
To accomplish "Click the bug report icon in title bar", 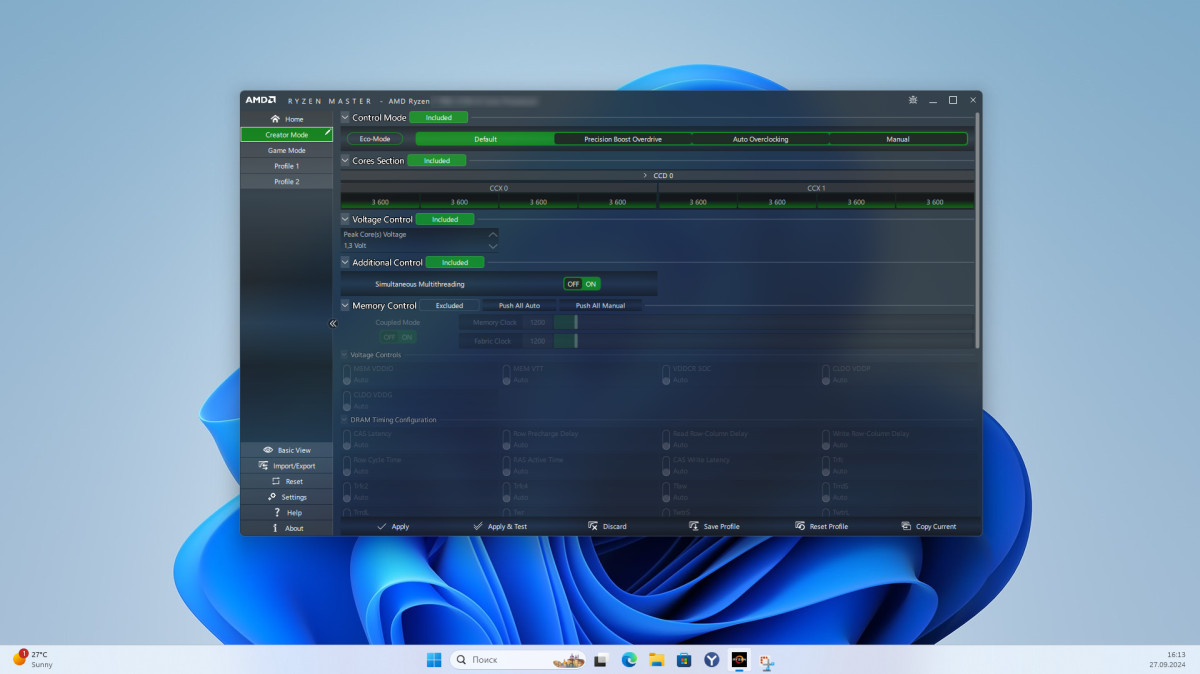I will (x=912, y=100).
